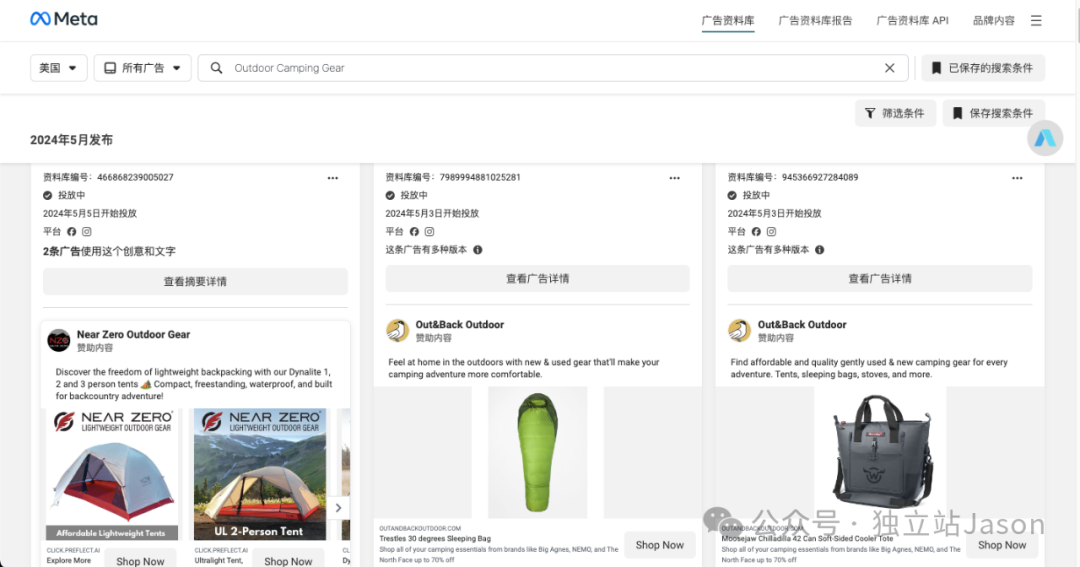Viewport: 1080px width, 567px height.
Task: Switch to 广告资料库 tab
Action: click(x=728, y=21)
